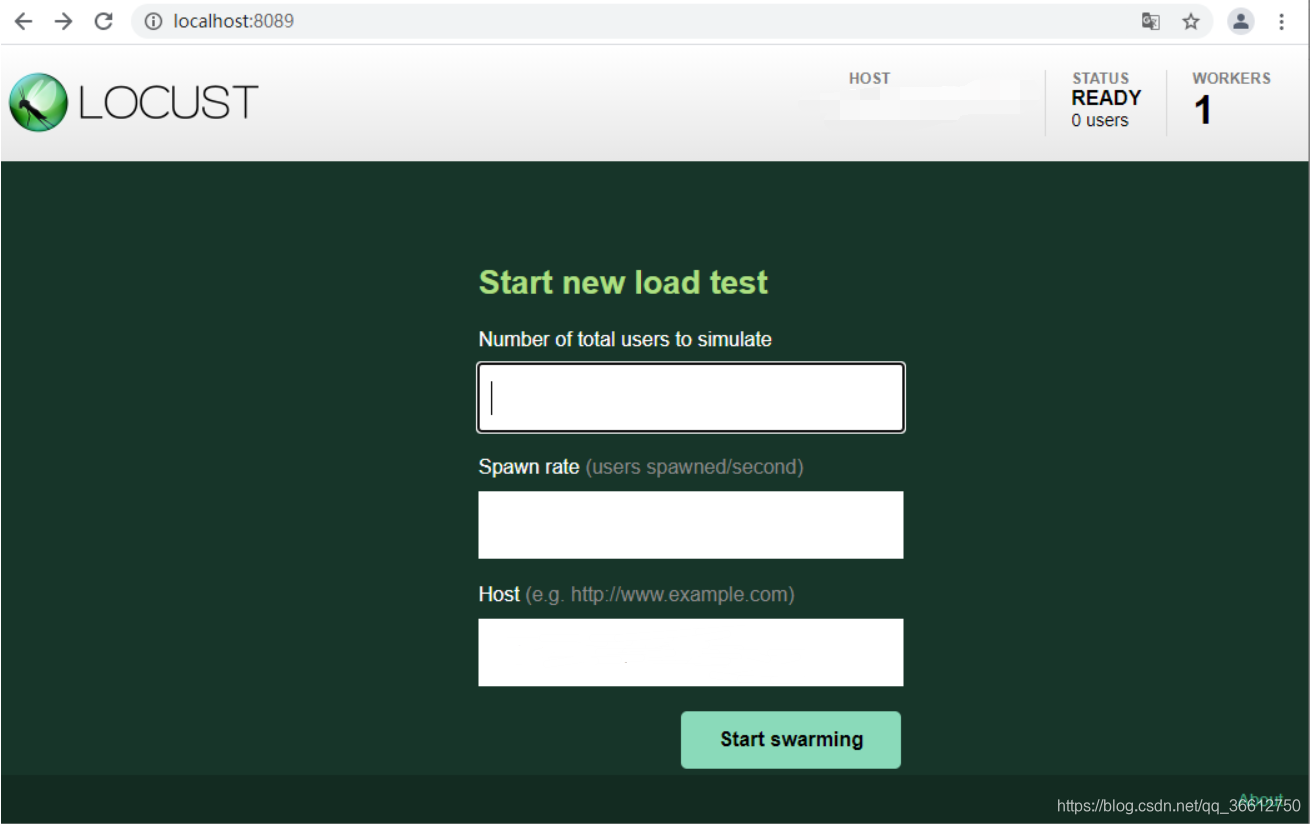
Task: Click the WORKERS count 1
Action: pos(1203,110)
